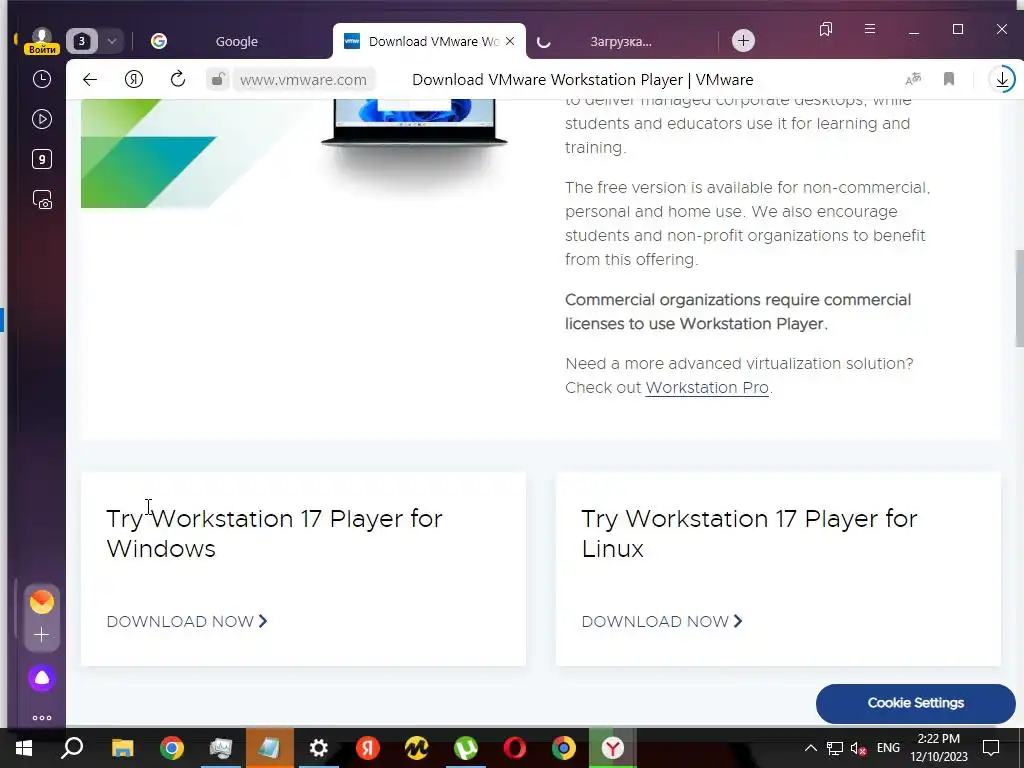The image size is (1024, 768).
Task: Open Windows taskbar search
Action: click(x=72, y=748)
